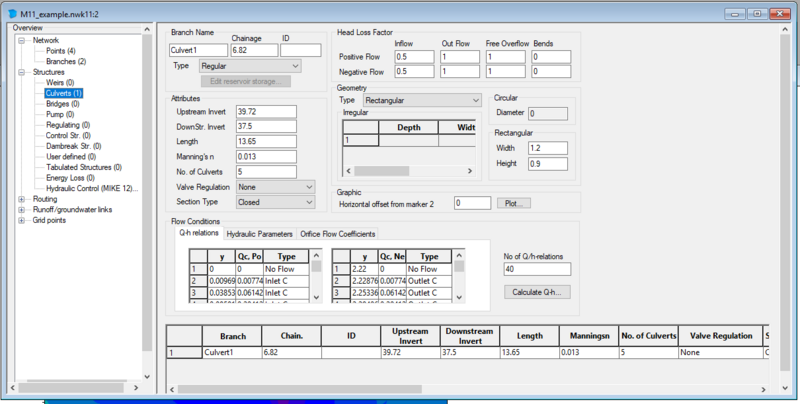
Task: Select Points (4) in the tree
Action: click(x=61, y=51)
